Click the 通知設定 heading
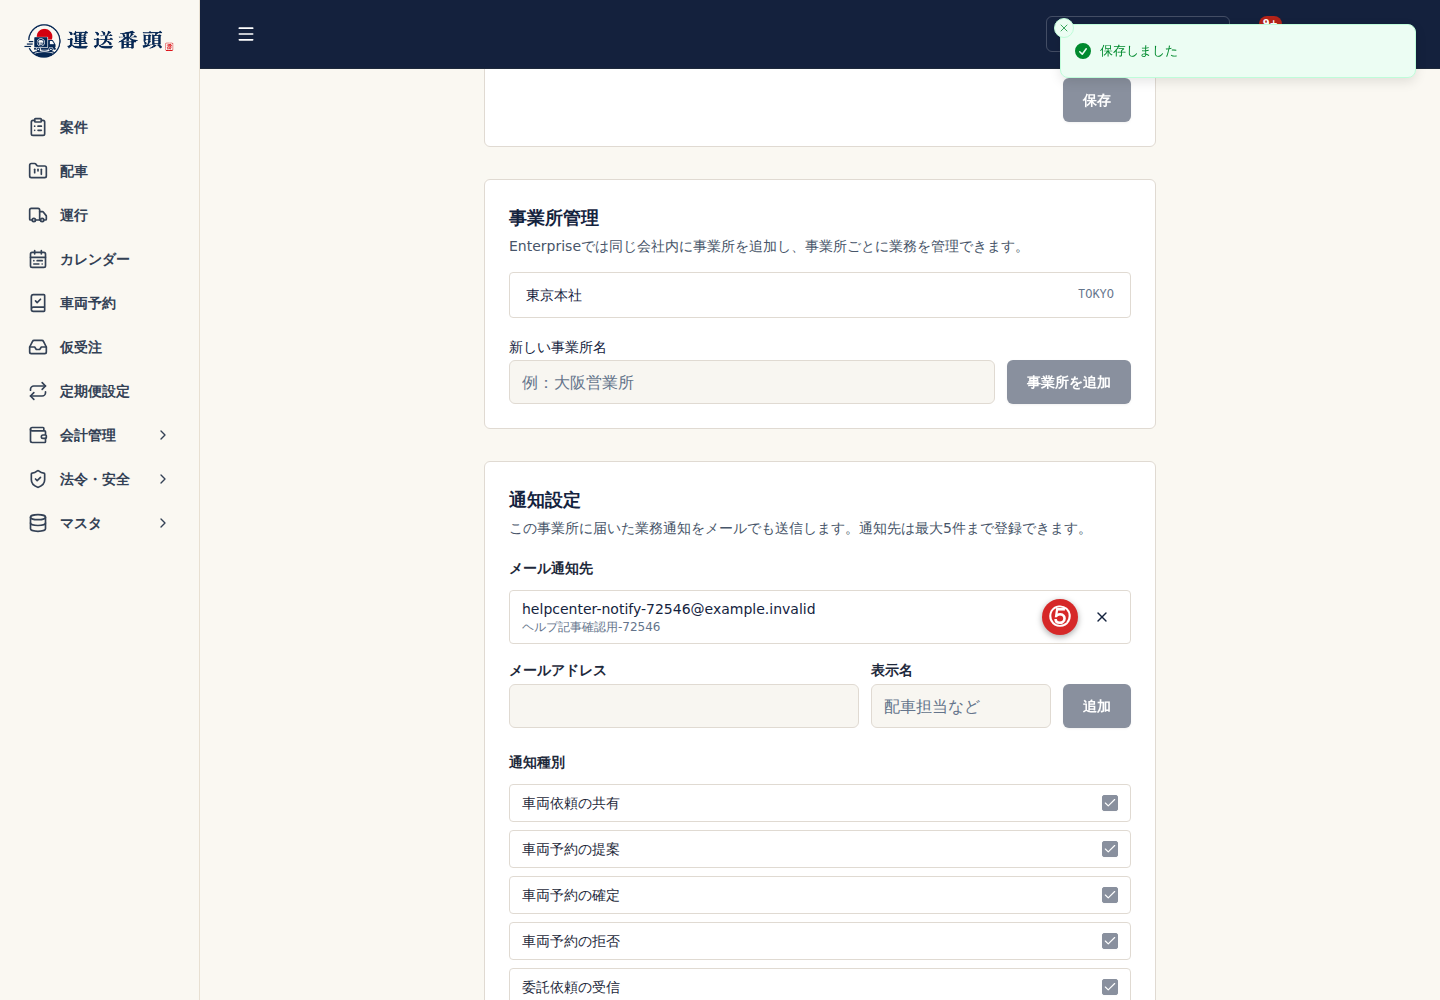The height and width of the screenshot is (1000, 1440). 545,500
